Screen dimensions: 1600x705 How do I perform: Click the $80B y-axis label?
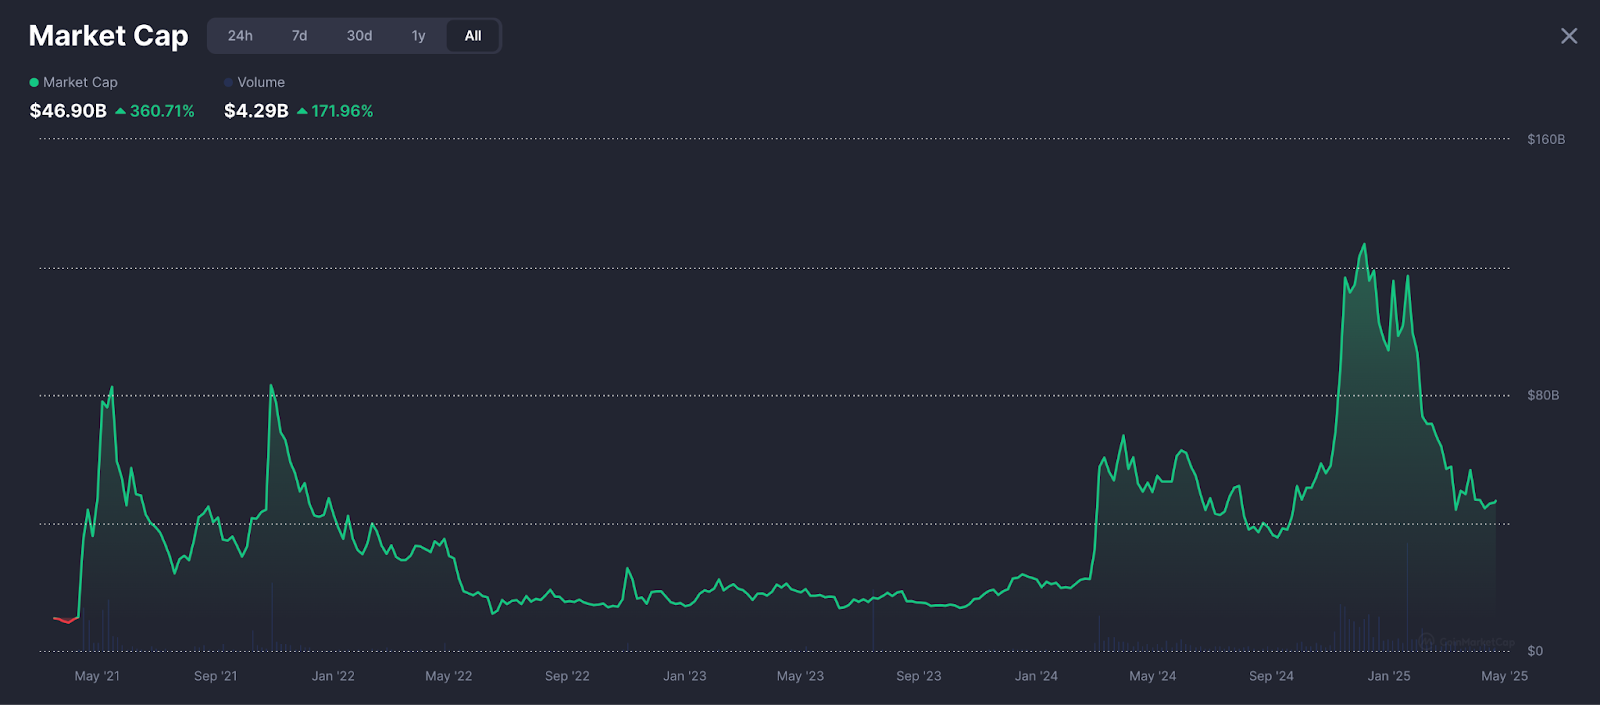[1543, 396]
